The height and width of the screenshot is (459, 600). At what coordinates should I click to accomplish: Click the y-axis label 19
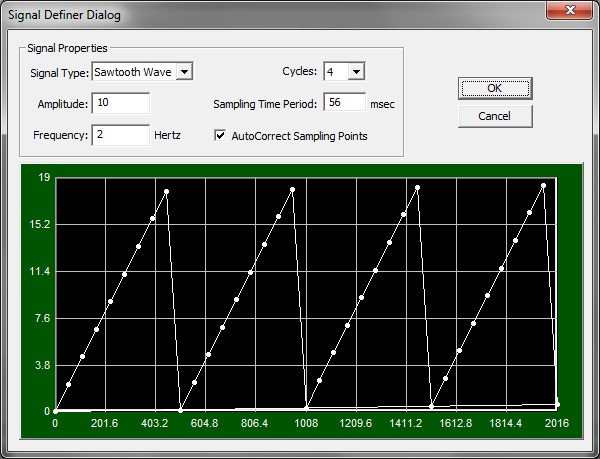[44, 177]
